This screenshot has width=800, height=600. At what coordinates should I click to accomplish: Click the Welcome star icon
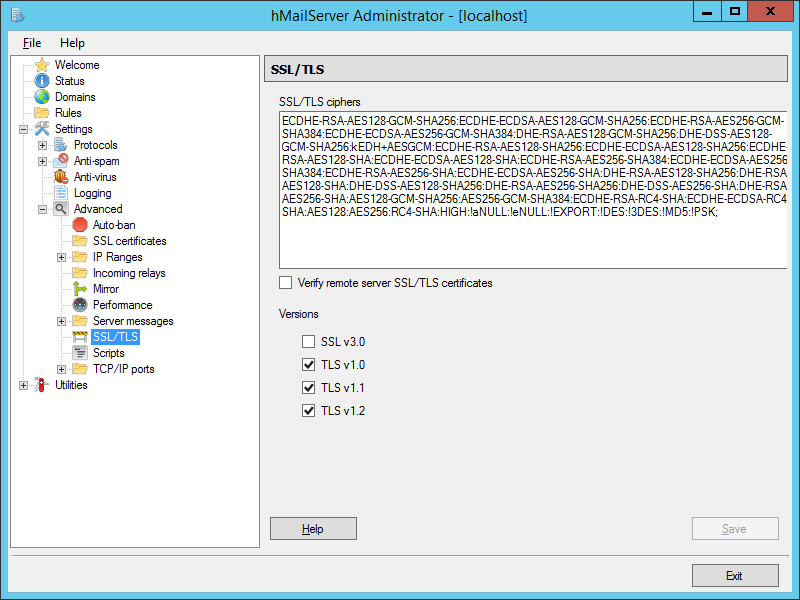[x=42, y=65]
